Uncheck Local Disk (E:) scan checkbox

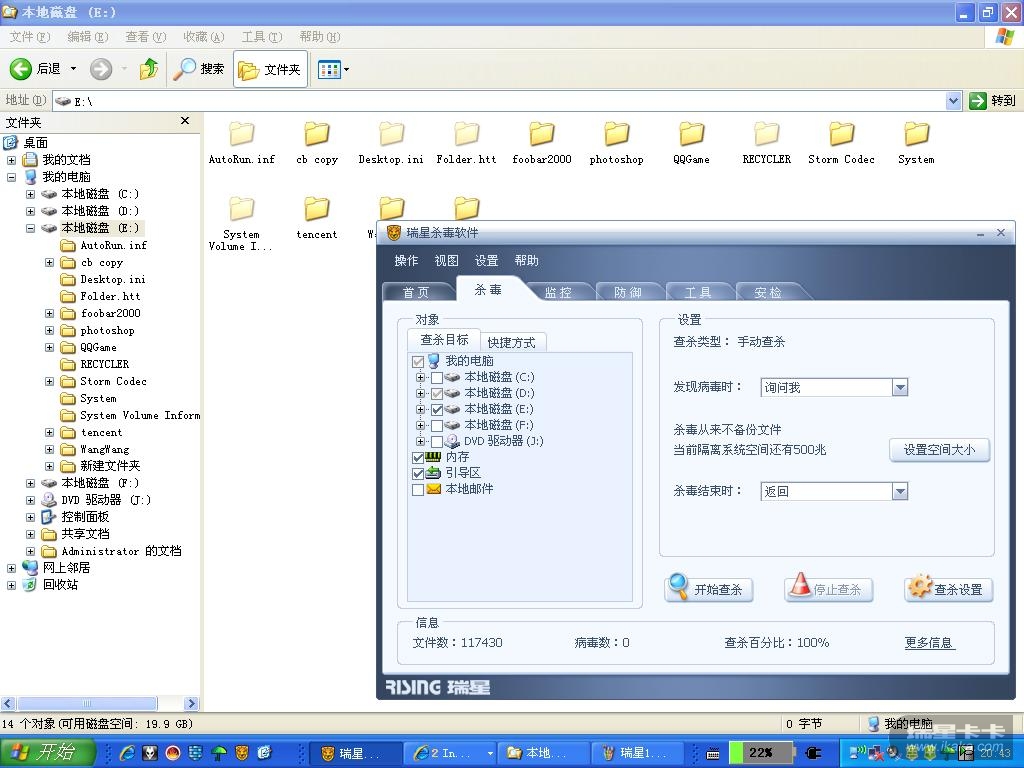coord(437,409)
